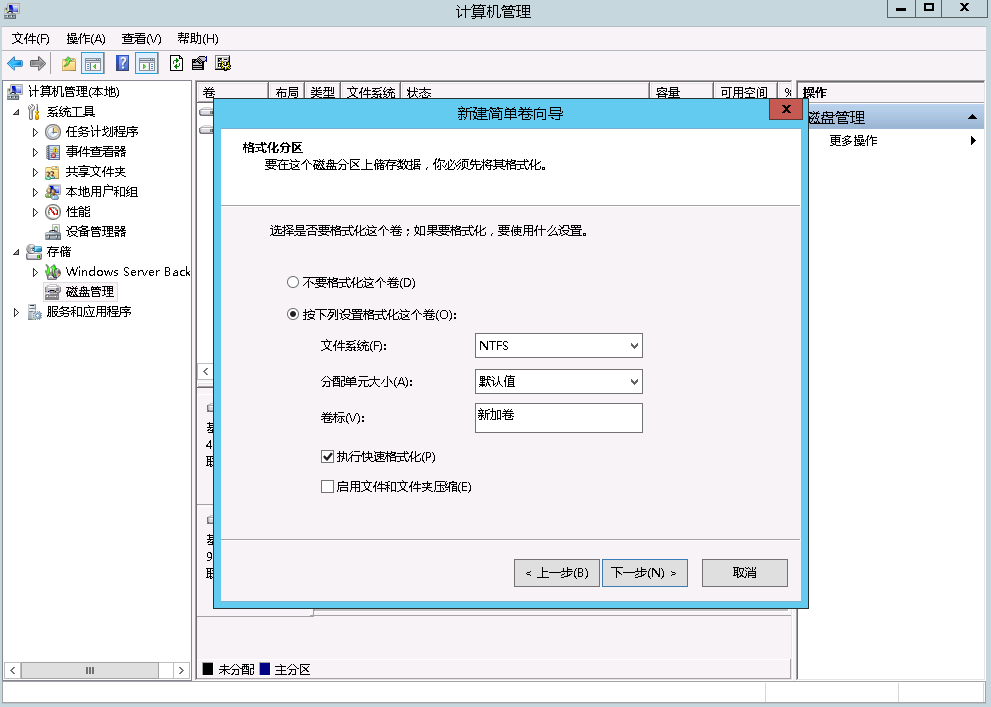Screen dimensions: 991x707
Task: Enable 启用文件和文件夹压缩 checkbox
Action: pos(326,486)
